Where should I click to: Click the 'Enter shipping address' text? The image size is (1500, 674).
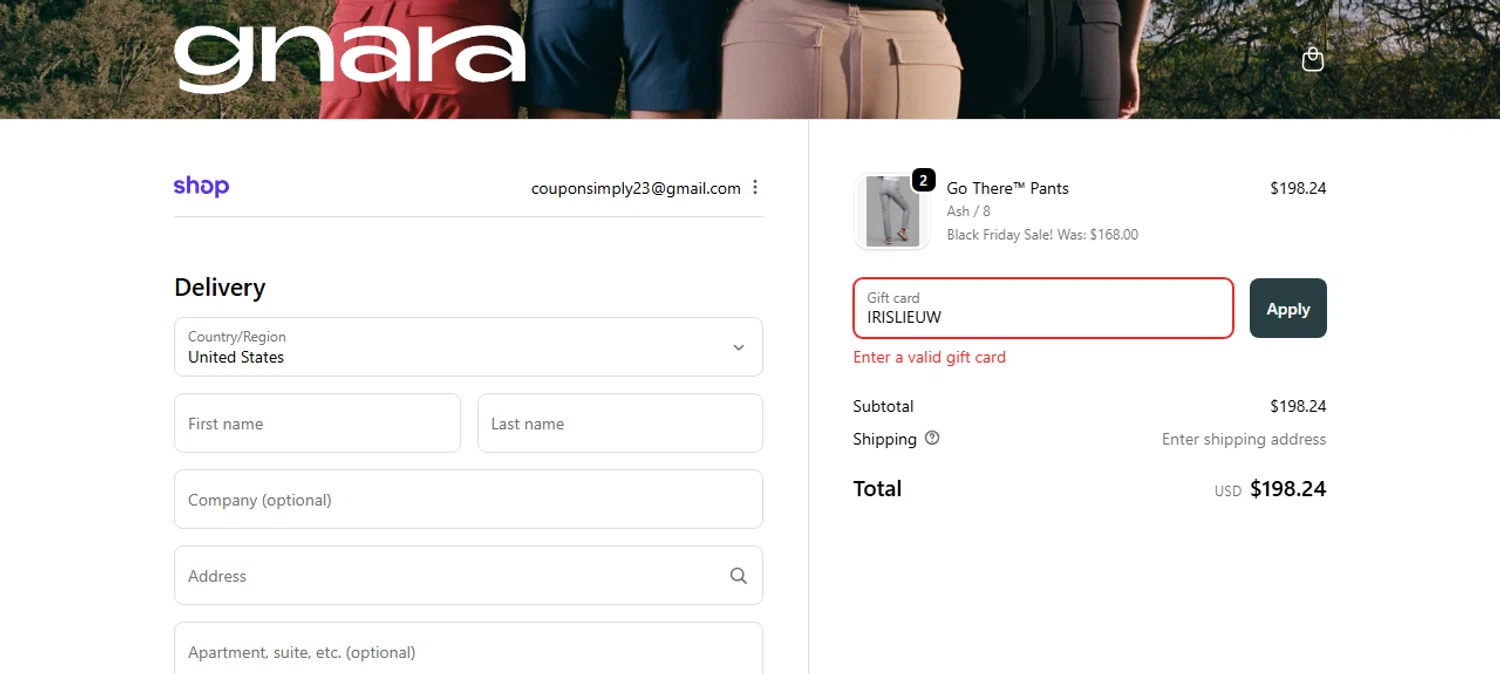1244,439
